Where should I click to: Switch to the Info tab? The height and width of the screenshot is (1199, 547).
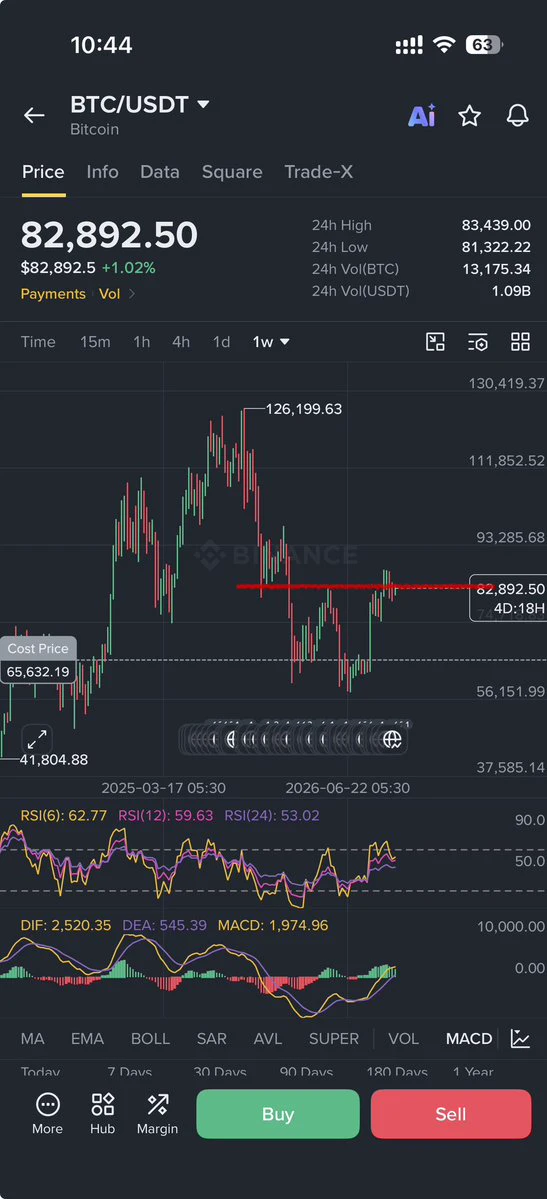pyautogui.click(x=103, y=172)
